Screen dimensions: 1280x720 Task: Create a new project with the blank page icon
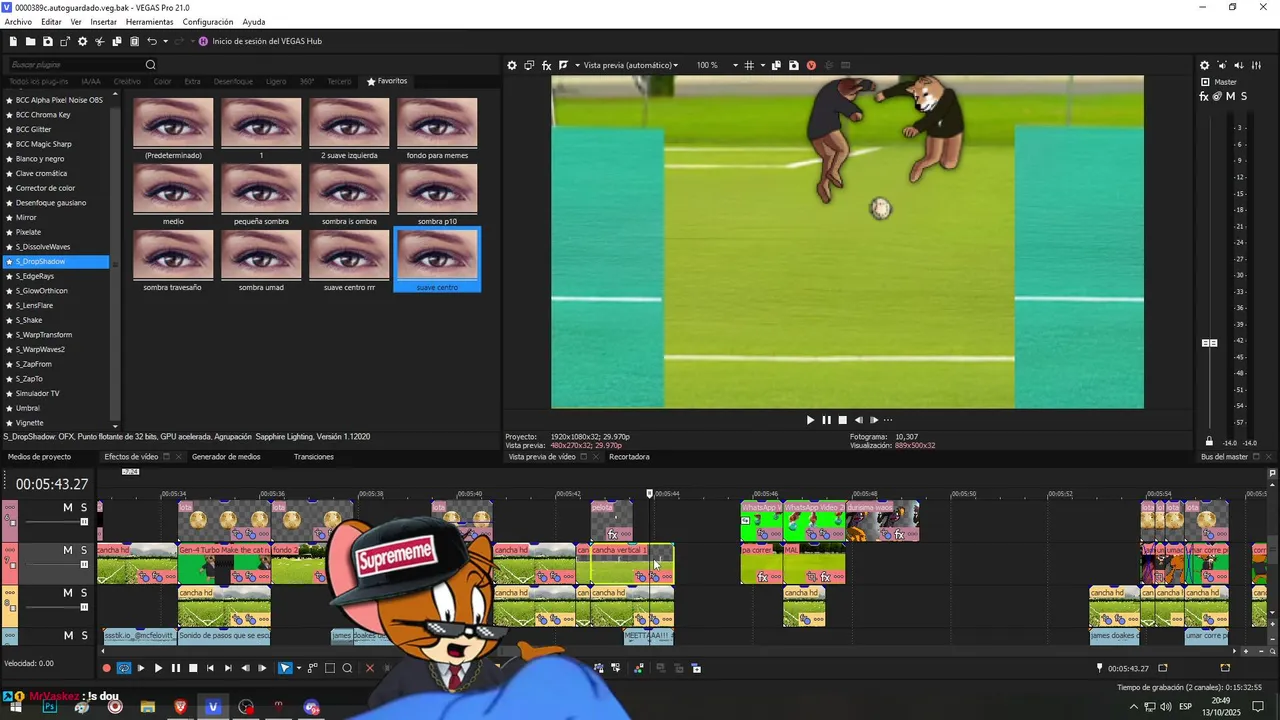[13, 41]
